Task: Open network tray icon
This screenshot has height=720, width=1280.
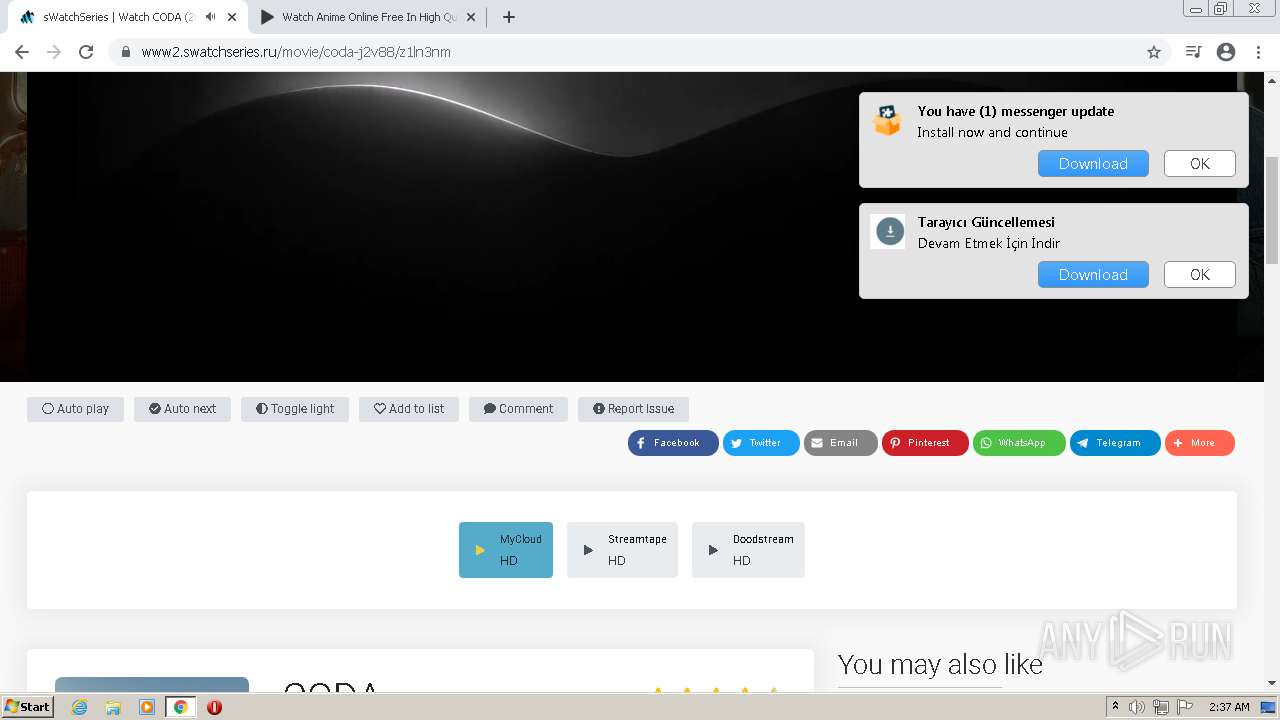Action: (x=1161, y=707)
